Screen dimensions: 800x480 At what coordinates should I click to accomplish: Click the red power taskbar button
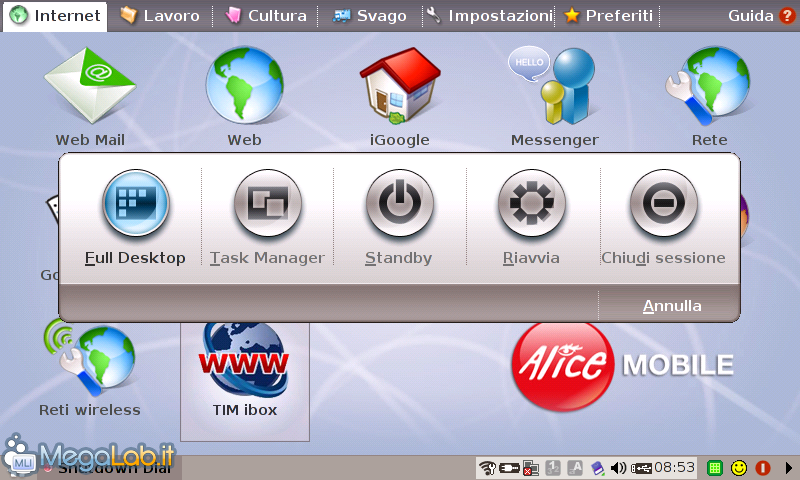763,468
